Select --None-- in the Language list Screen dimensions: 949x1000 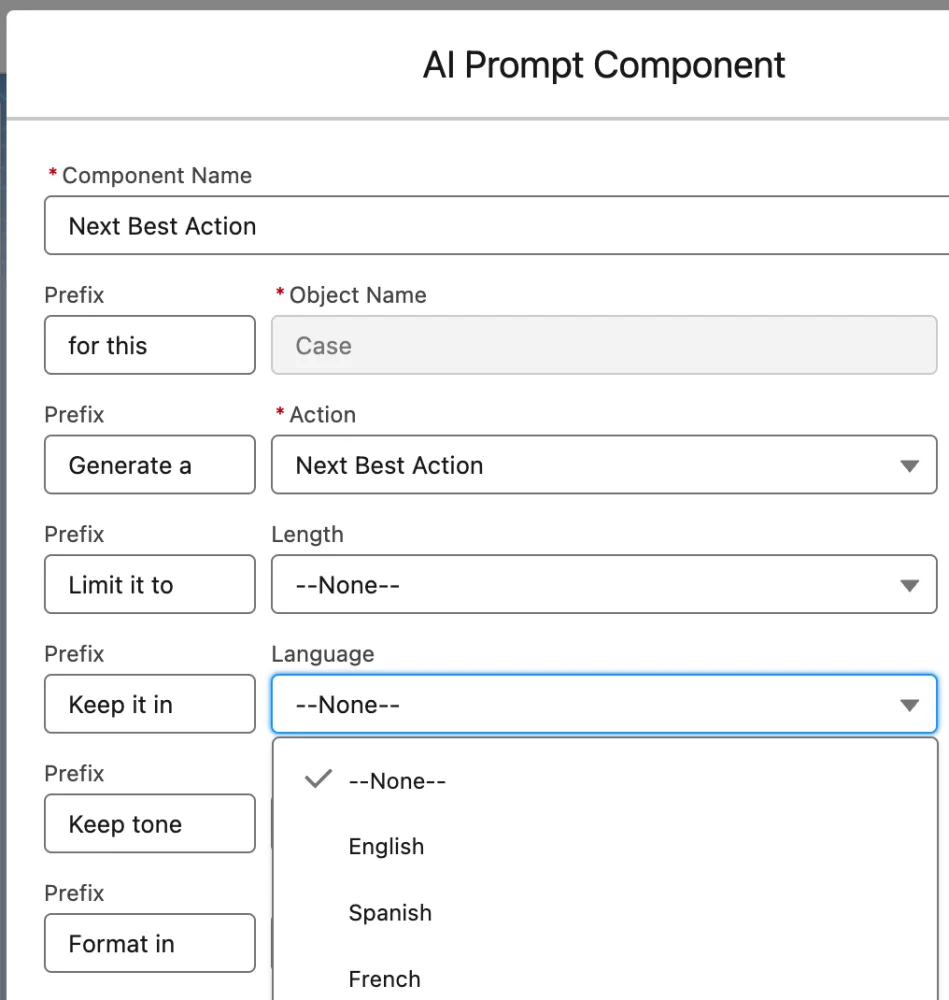pyautogui.click(x=397, y=780)
